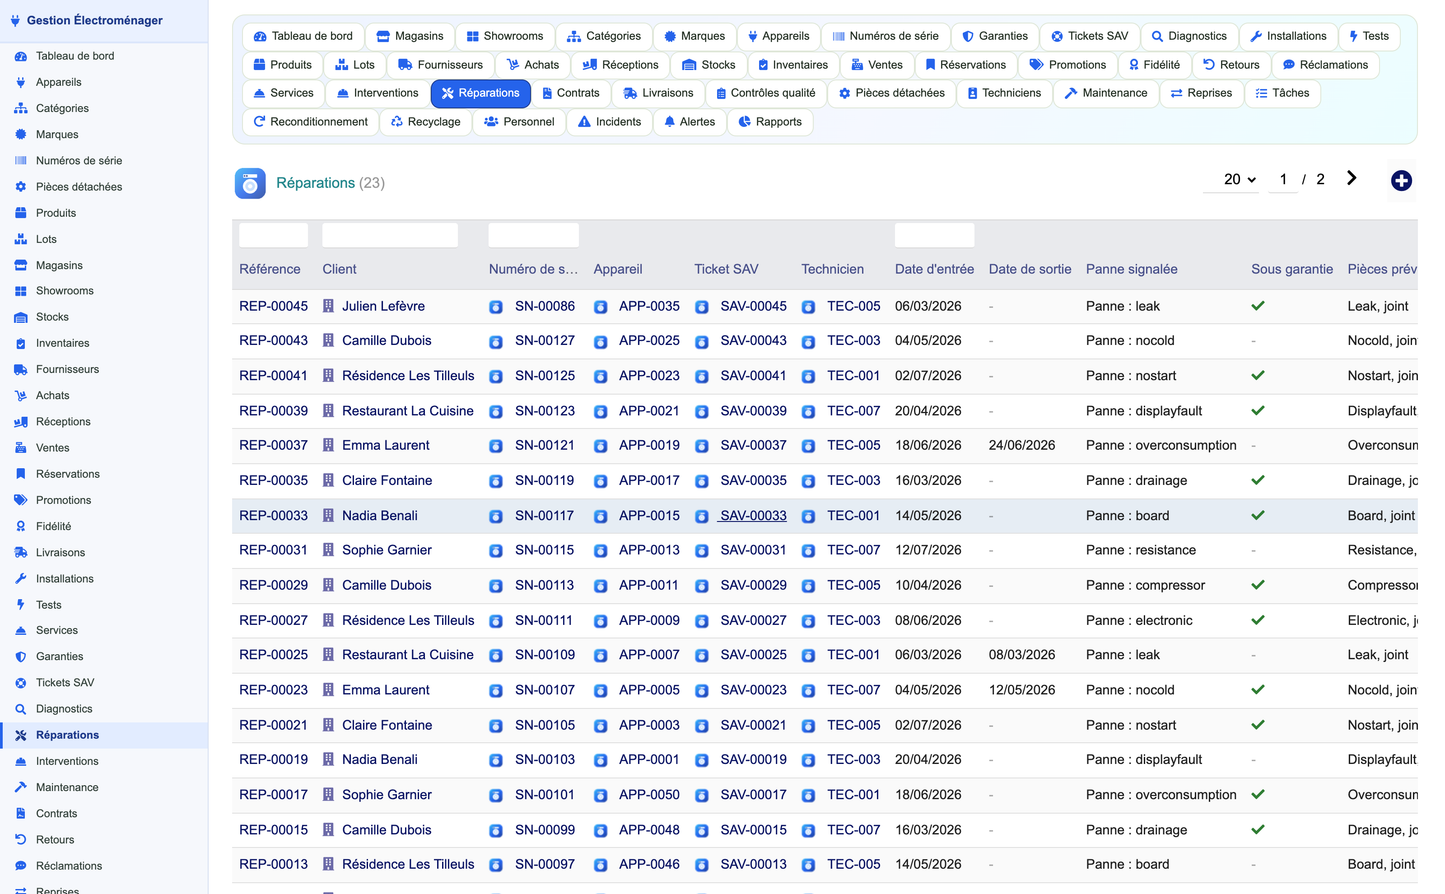The width and height of the screenshot is (1445, 894).
Task: Open the 20 rows-per-page dropdown
Action: click(x=1239, y=179)
